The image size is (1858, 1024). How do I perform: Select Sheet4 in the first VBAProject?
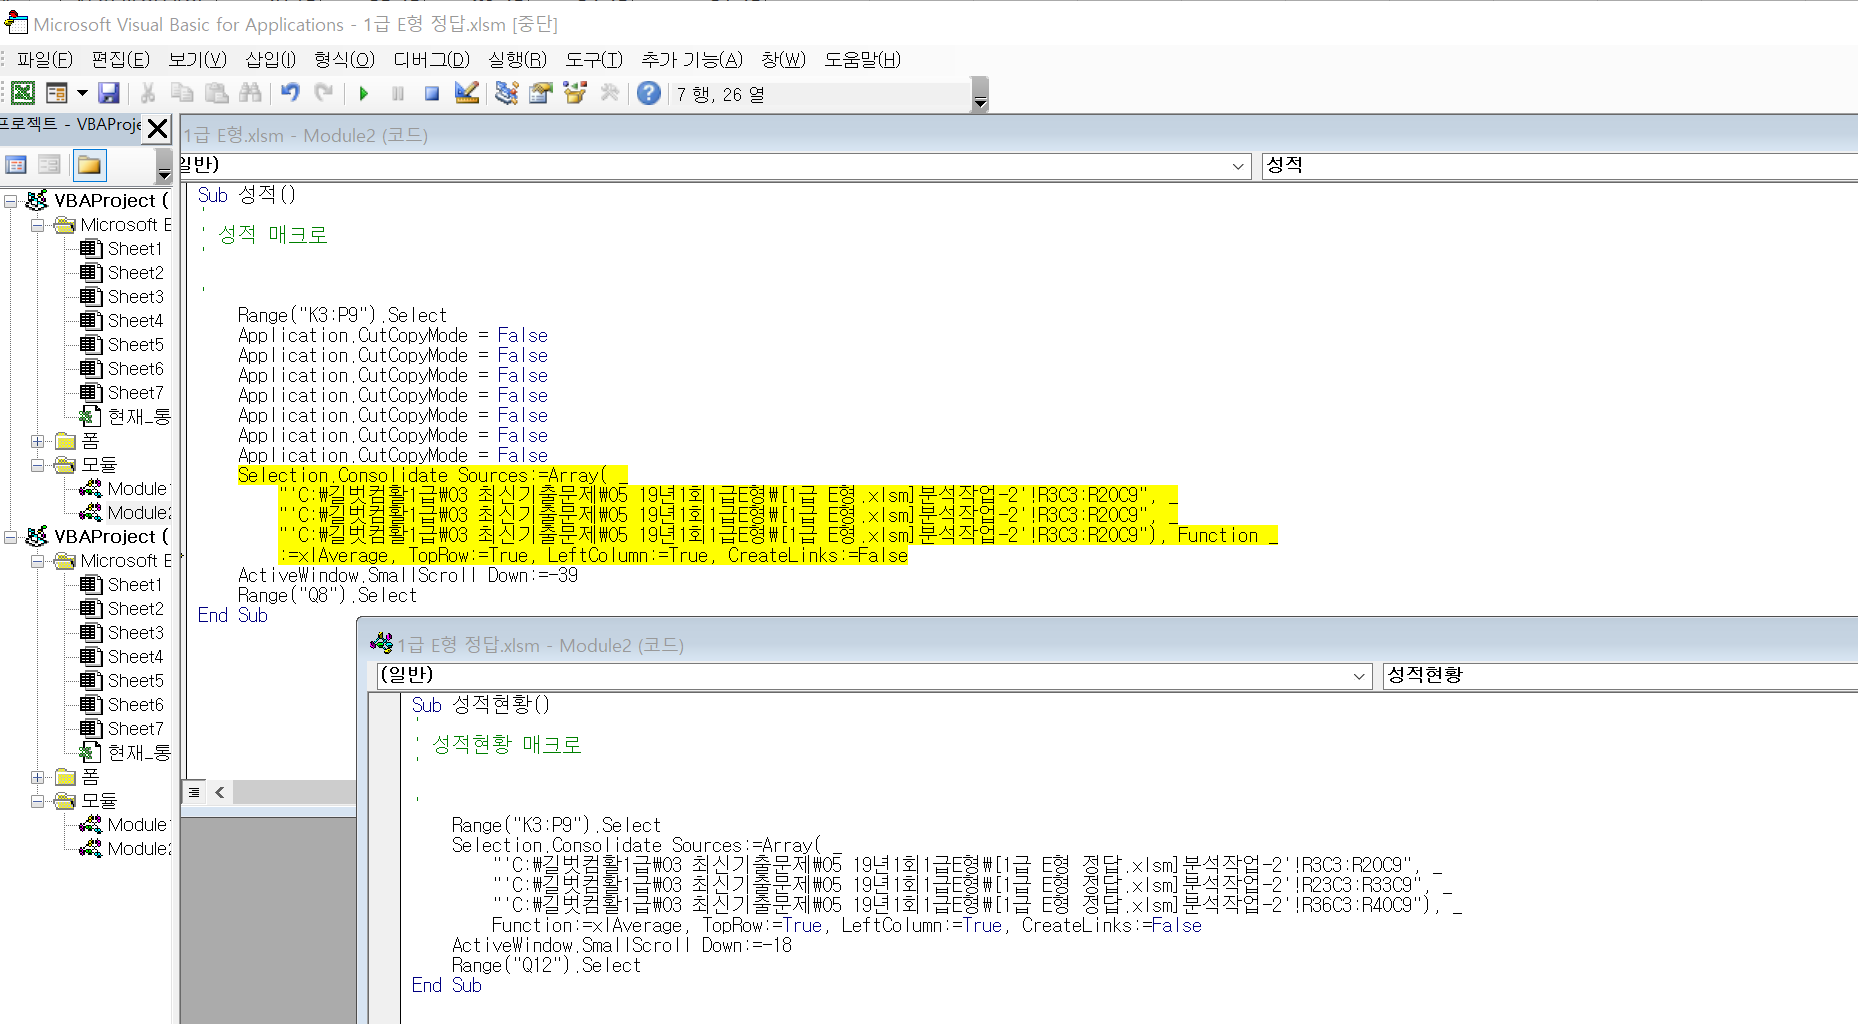tap(135, 321)
